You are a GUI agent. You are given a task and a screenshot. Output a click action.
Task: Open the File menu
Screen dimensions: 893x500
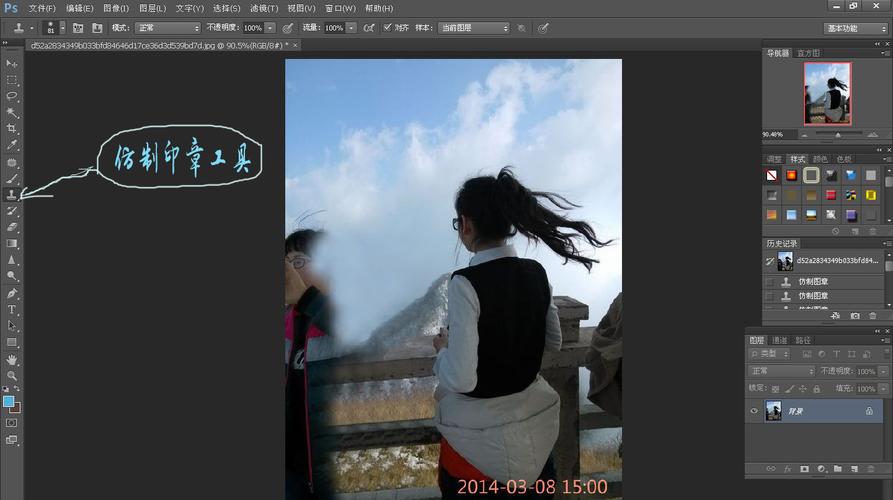coord(42,9)
